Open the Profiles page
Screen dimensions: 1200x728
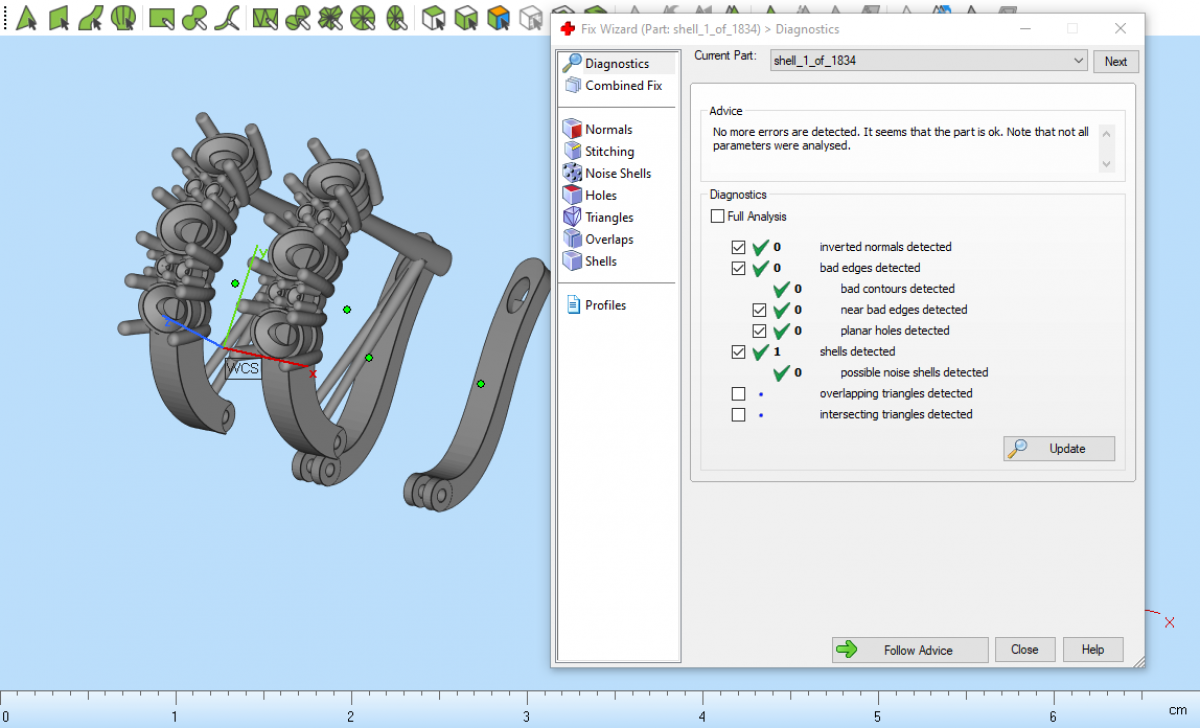605,305
